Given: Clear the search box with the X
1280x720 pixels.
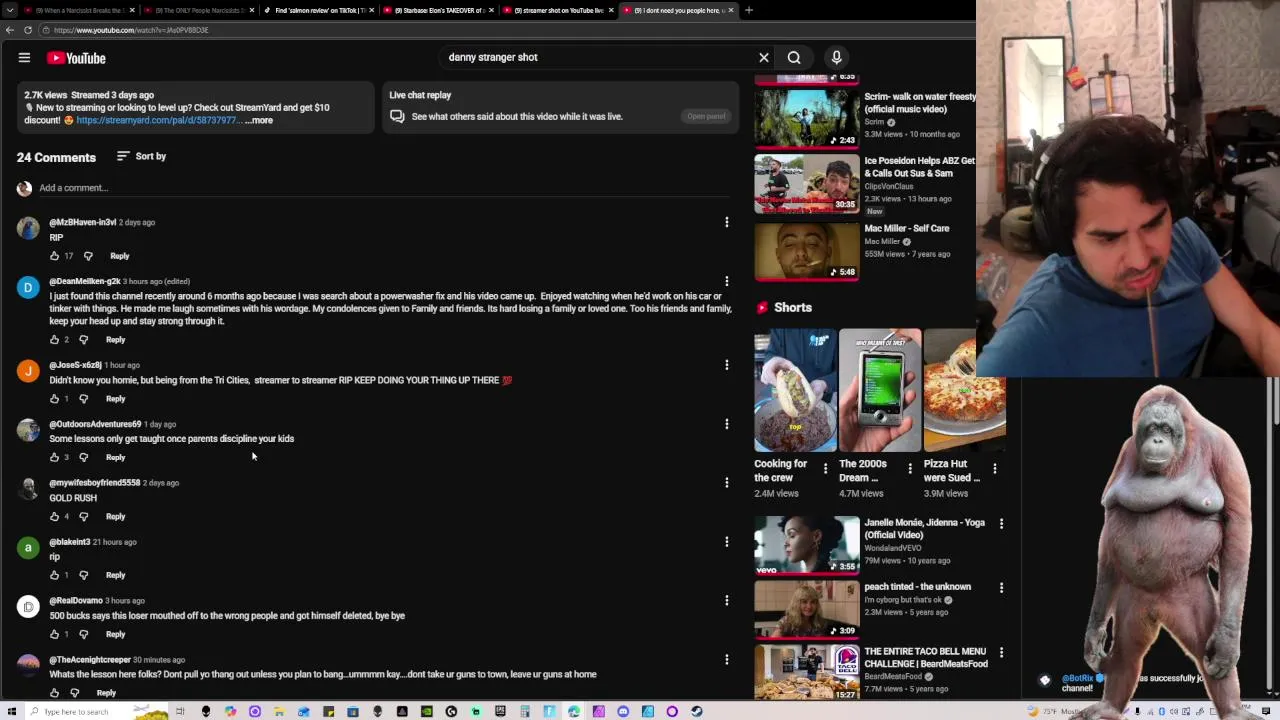Looking at the screenshot, I should click(x=764, y=58).
